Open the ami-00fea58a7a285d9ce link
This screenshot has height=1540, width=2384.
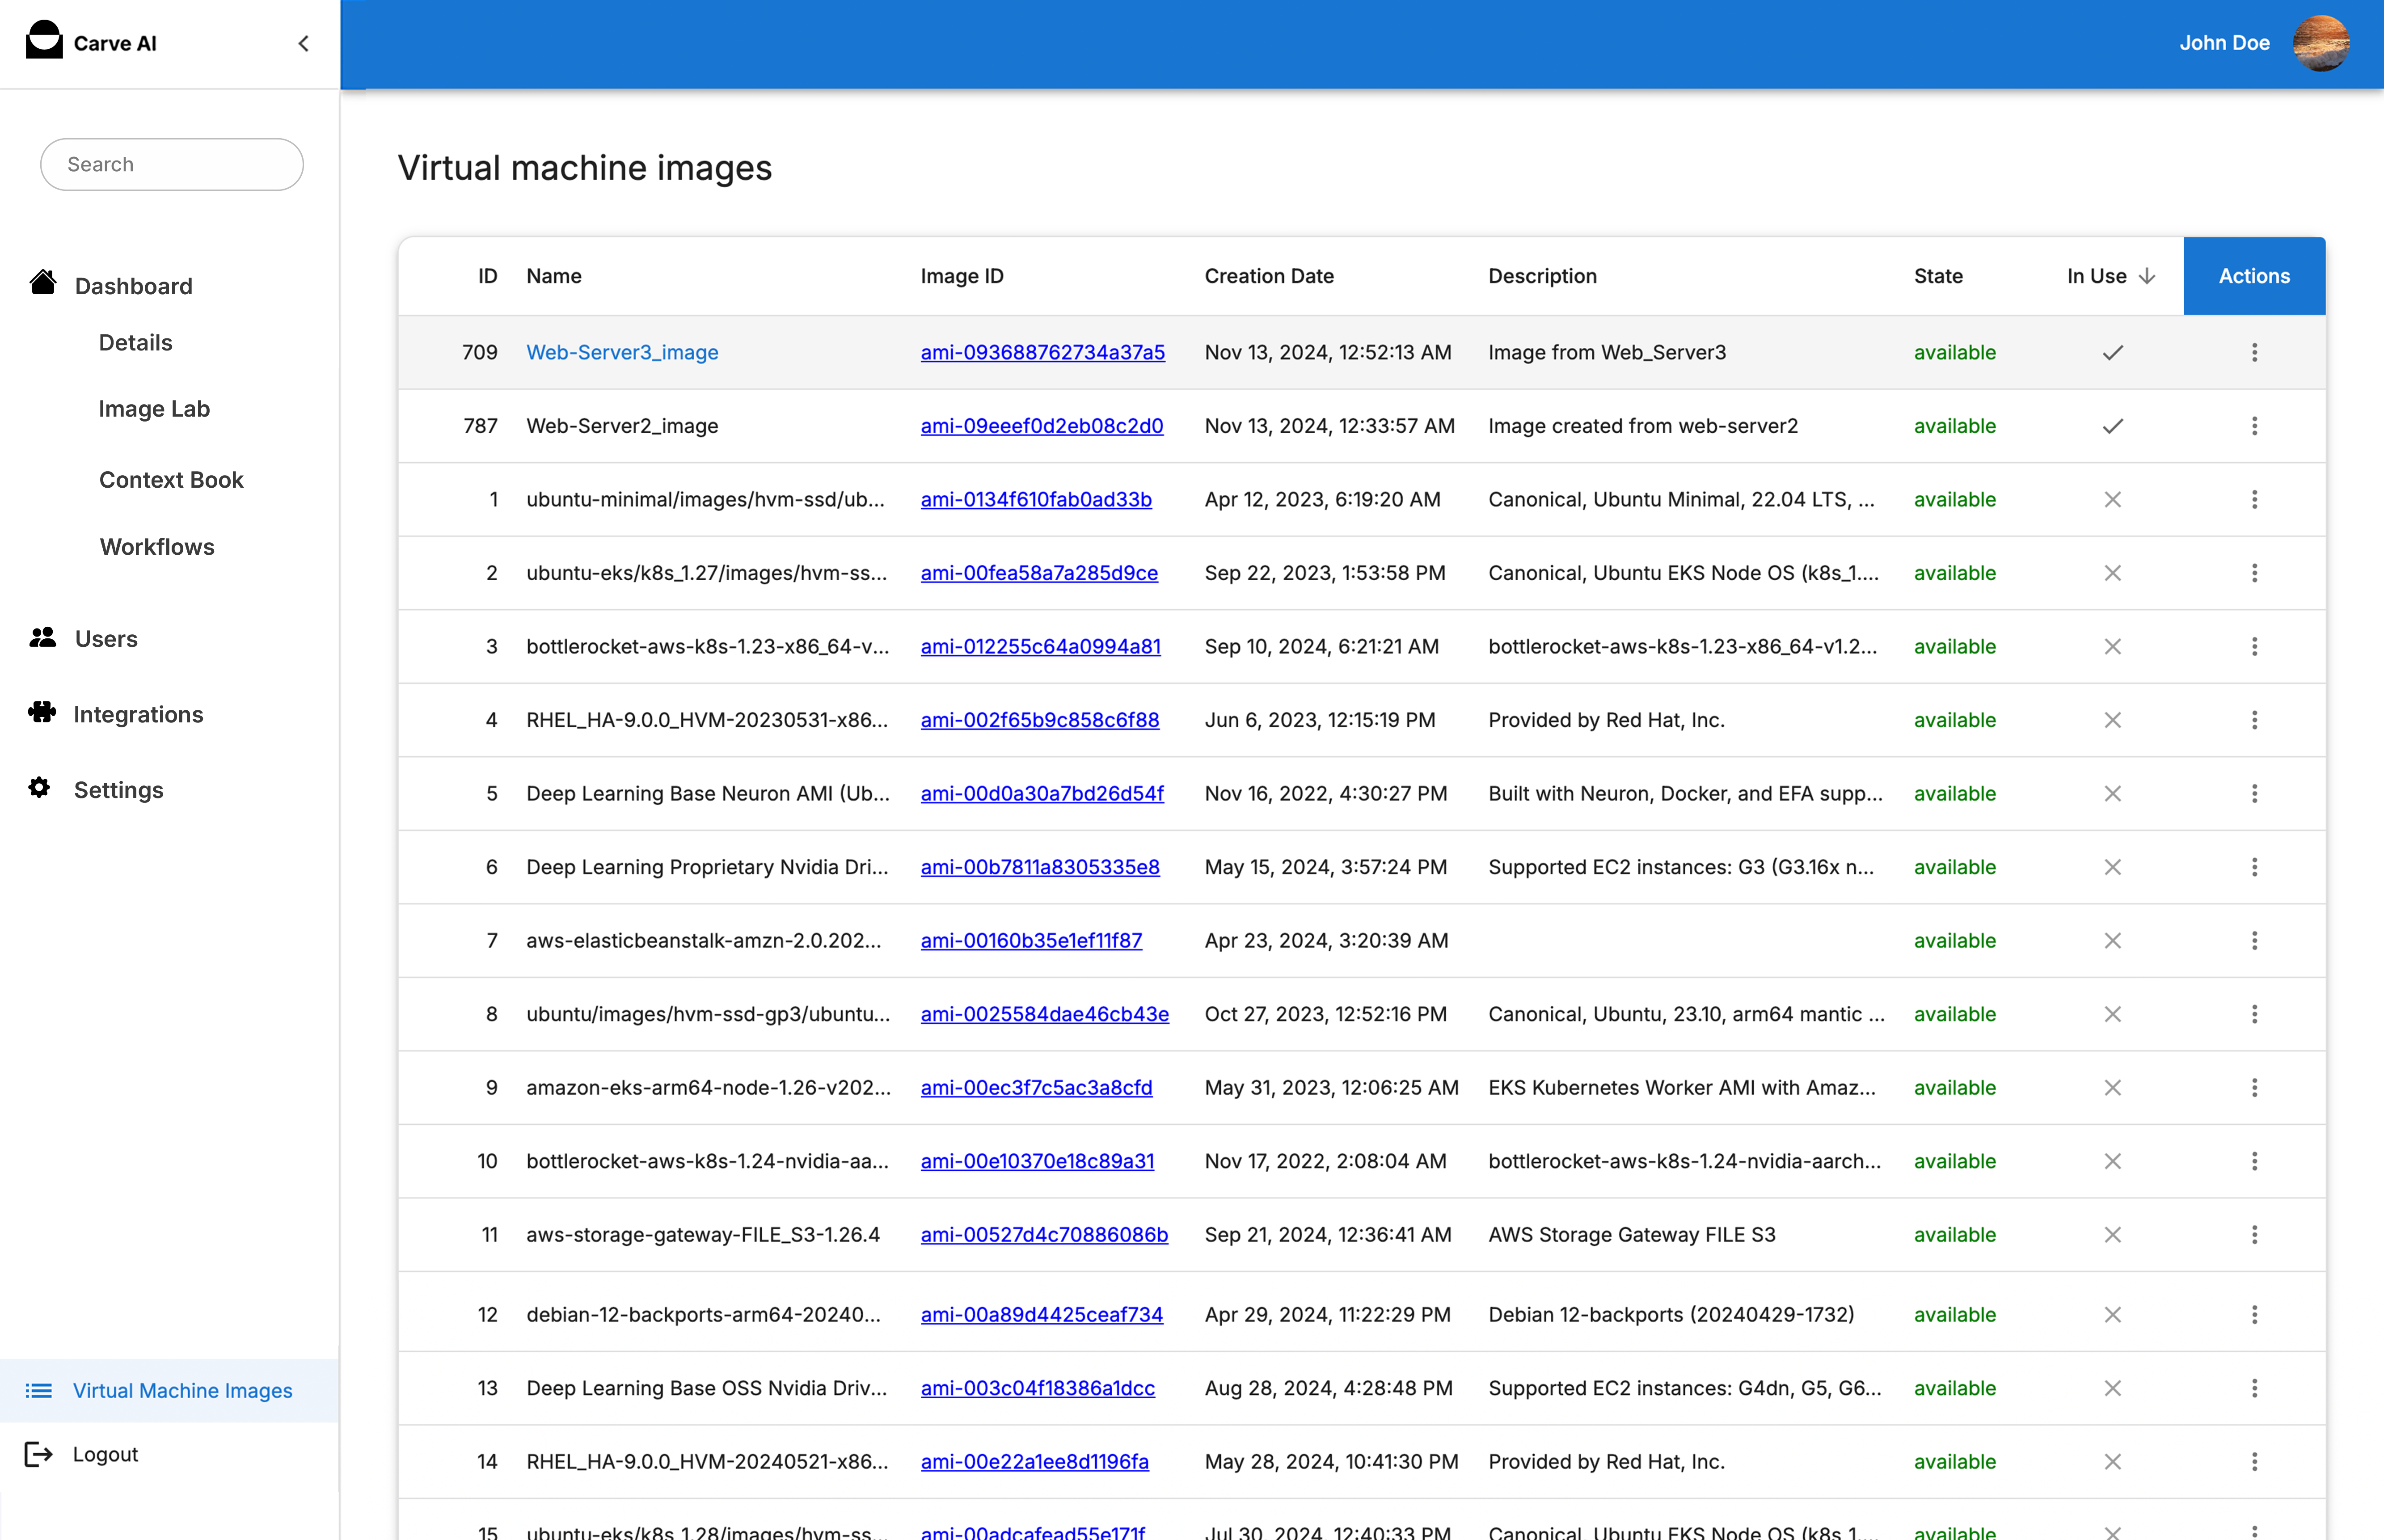tap(1039, 573)
